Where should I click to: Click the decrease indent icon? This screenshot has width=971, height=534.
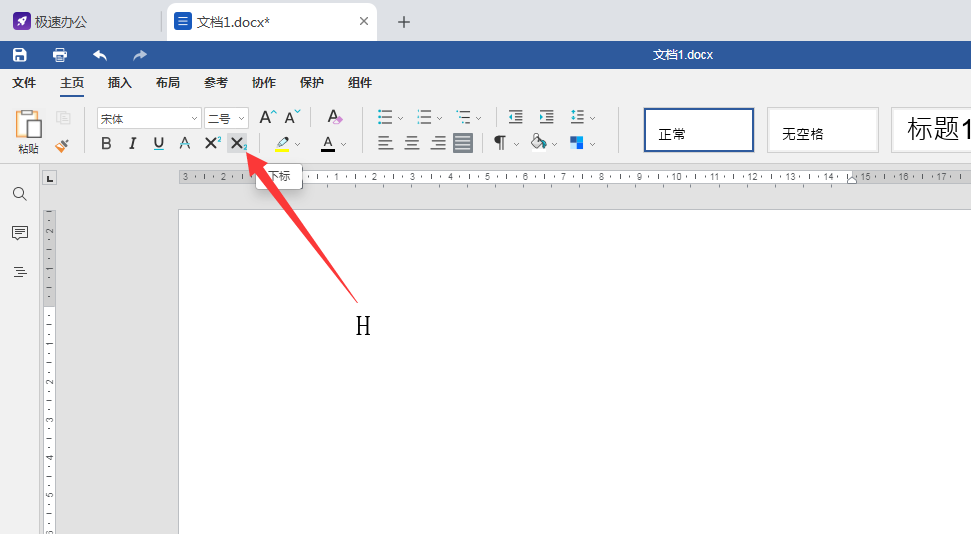coord(515,117)
